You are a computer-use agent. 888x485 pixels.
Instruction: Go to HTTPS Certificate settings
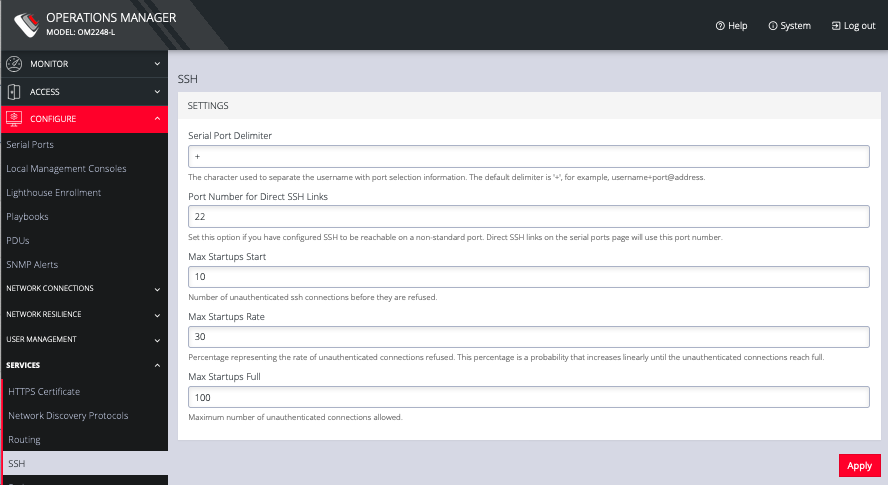pos(44,391)
